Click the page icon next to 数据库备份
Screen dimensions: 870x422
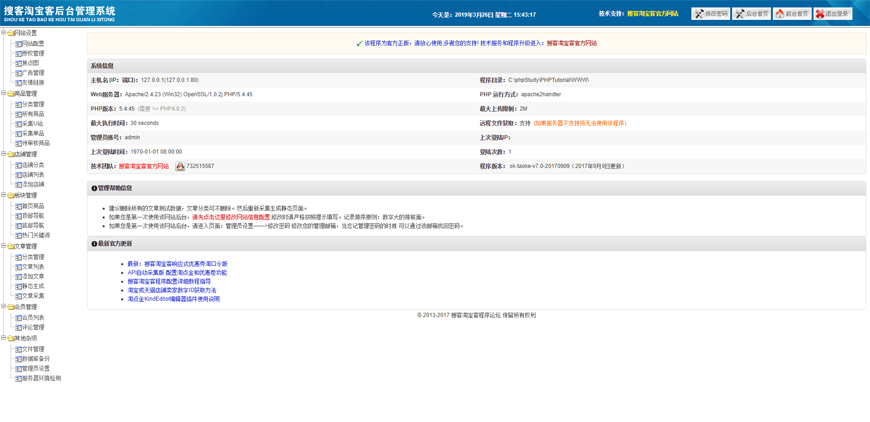coord(18,359)
